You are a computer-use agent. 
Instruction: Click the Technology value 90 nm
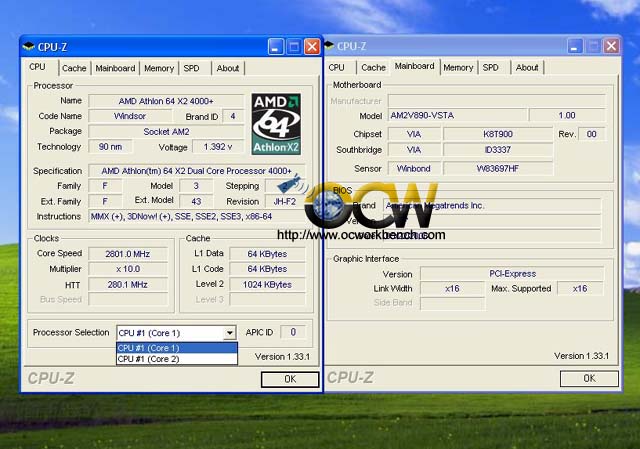tap(110, 147)
